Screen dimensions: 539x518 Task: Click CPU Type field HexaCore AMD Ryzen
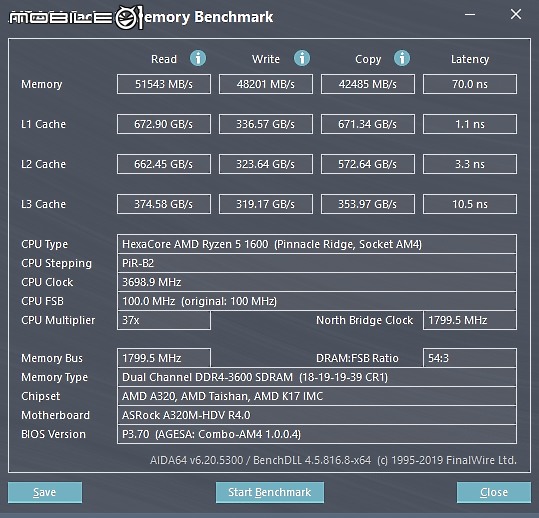(317, 244)
